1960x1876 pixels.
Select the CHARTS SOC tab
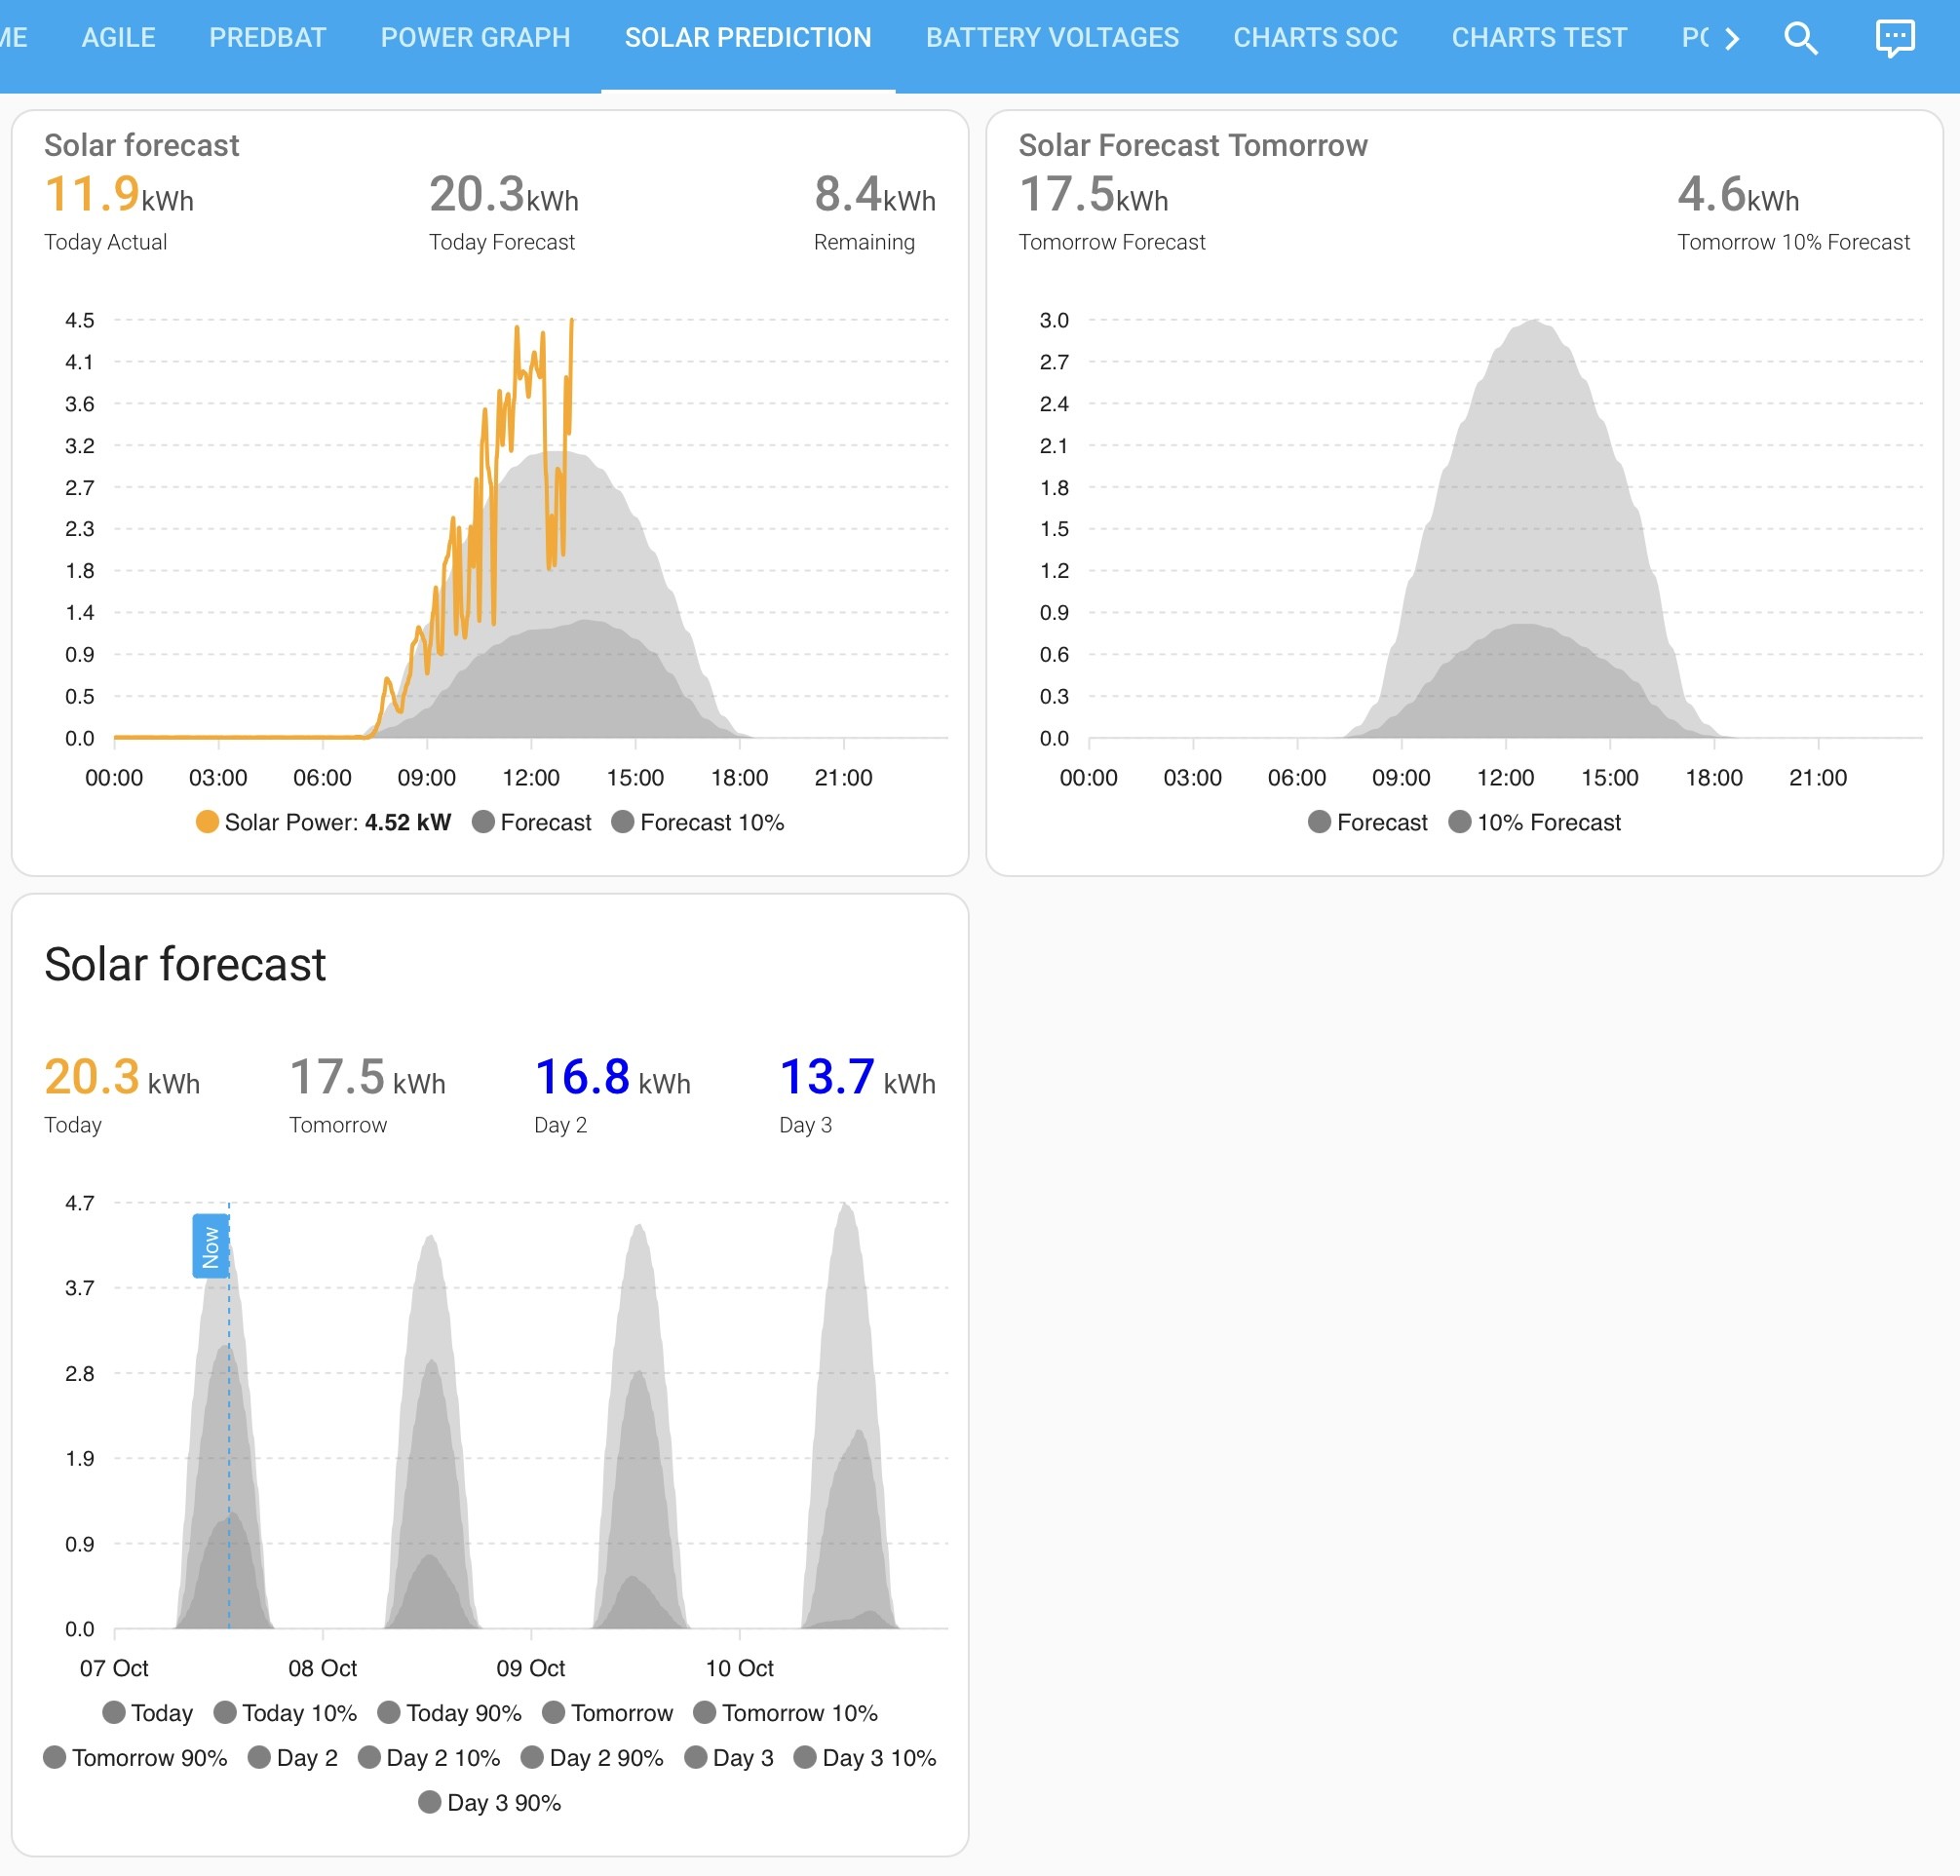[1315, 38]
